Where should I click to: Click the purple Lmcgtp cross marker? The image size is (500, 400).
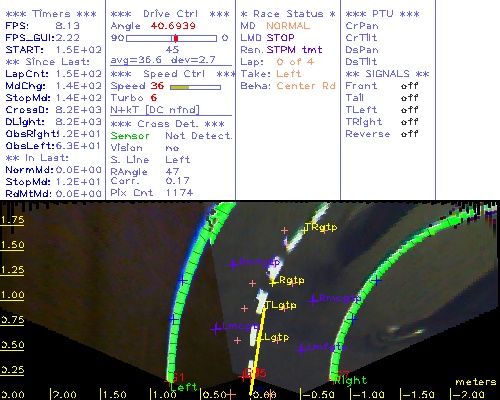pyautogui.click(x=216, y=329)
